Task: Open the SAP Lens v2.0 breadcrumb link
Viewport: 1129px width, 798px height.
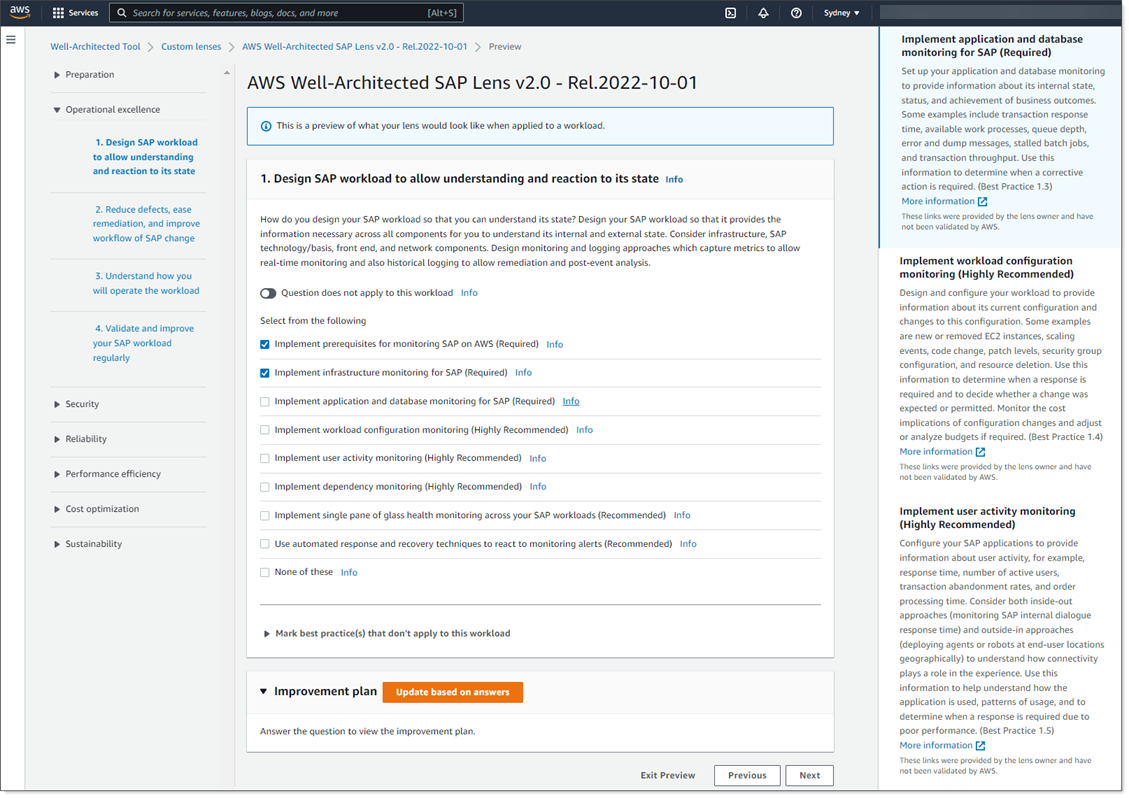Action: pyautogui.click(x=354, y=47)
